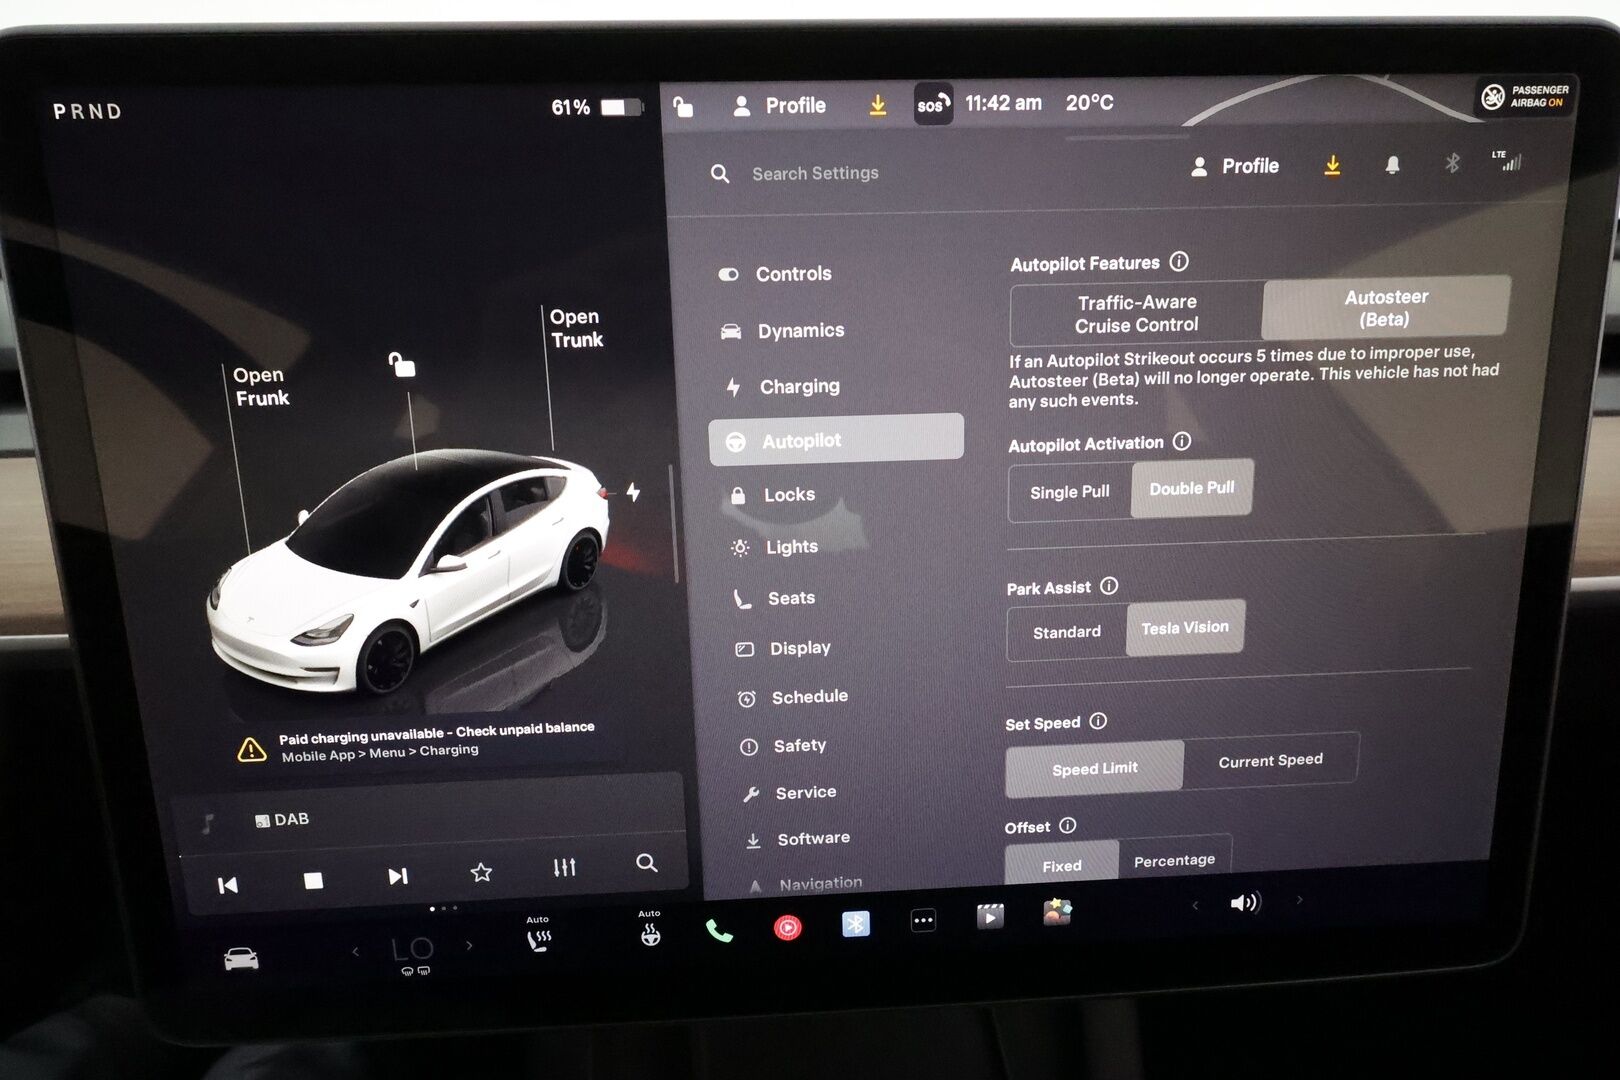Search media with magnifier icon
This screenshot has height=1080, width=1620.
tap(647, 863)
